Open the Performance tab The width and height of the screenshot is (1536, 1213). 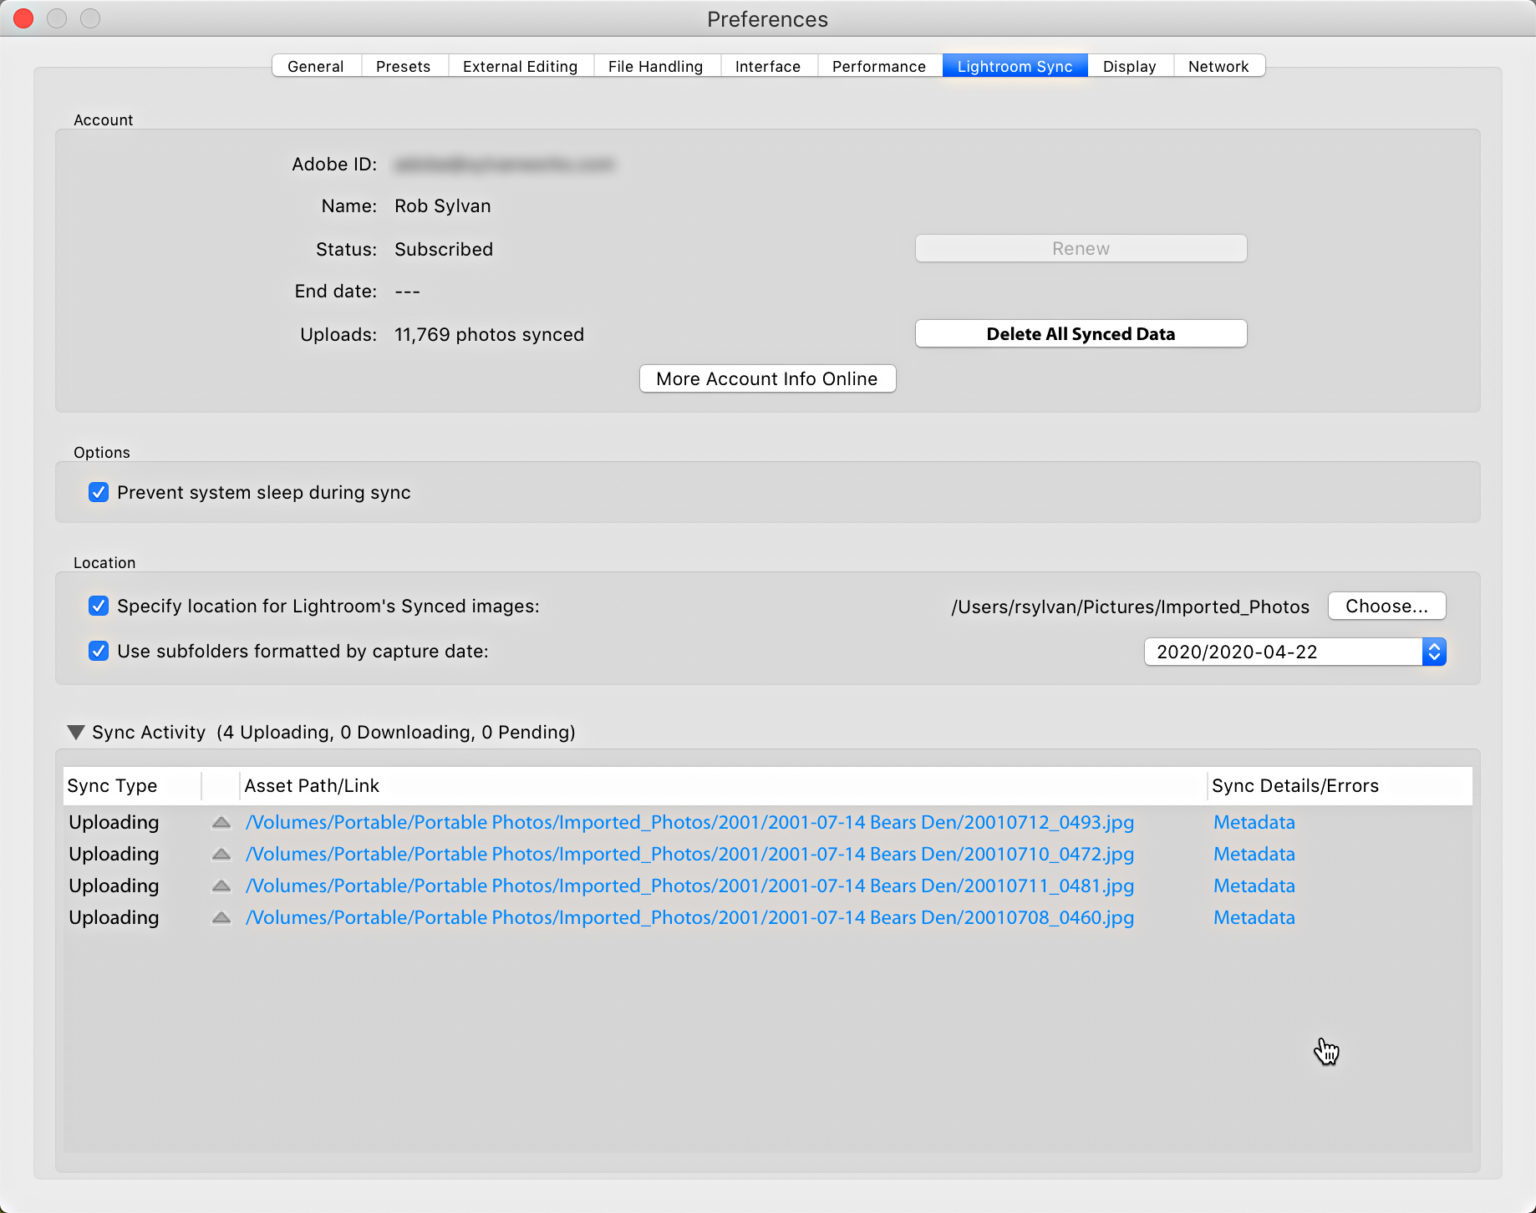coord(879,66)
